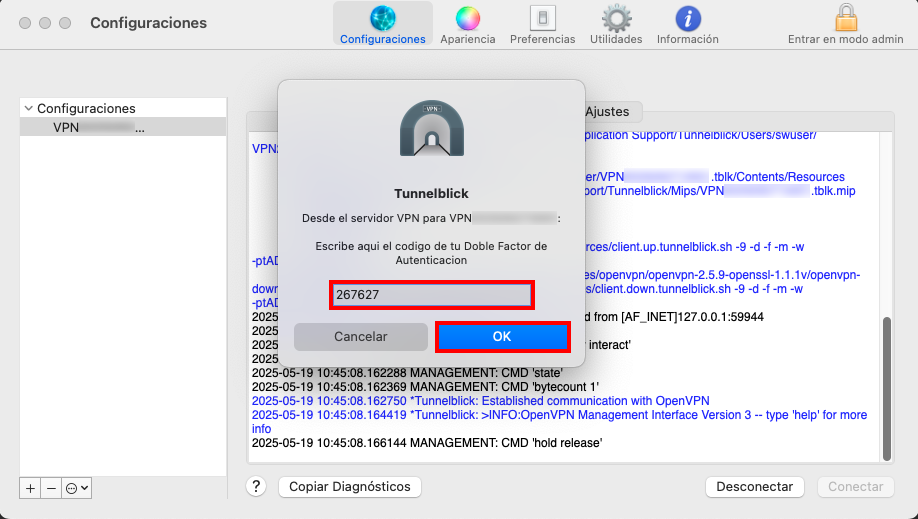Confirm the code with OK button
Image resolution: width=918 pixels, height=519 pixels.
502,337
